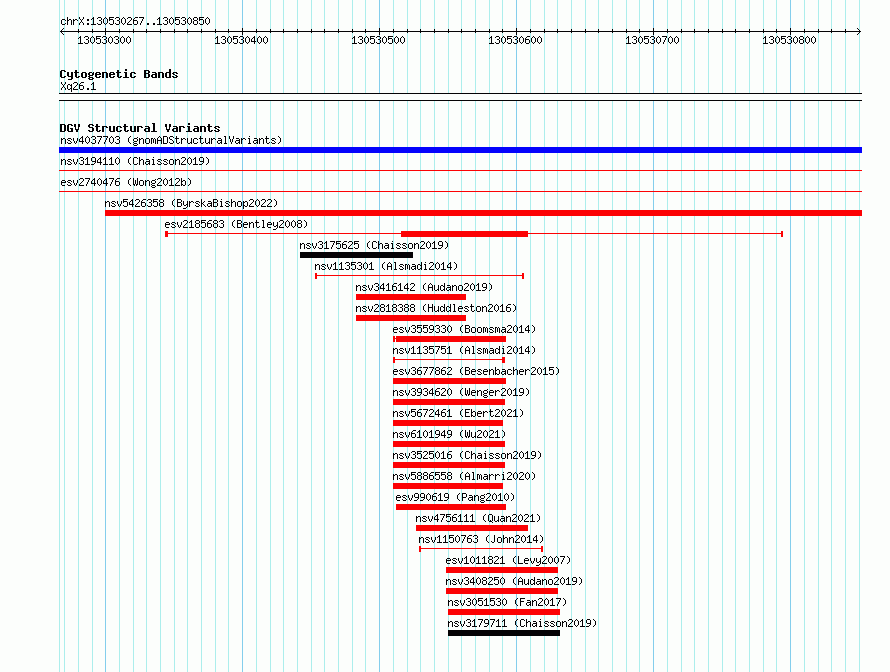The image size is (890, 672).
Task: Select the black nsv3175625 variant bar
Action: coord(356,255)
